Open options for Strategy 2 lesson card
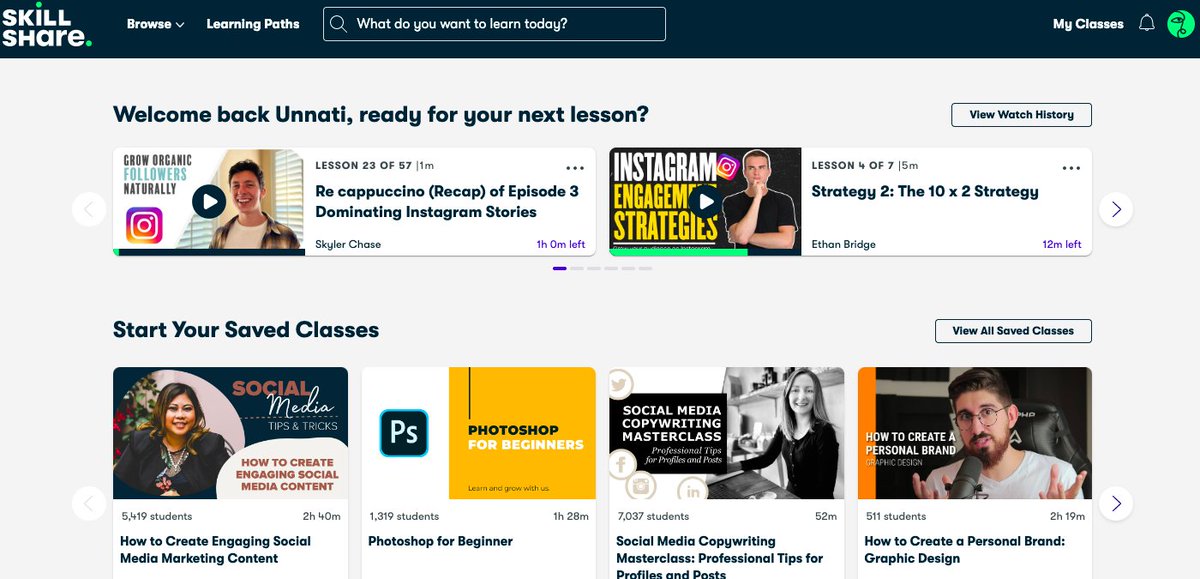Viewport: 1200px width, 579px height. 1071,168
